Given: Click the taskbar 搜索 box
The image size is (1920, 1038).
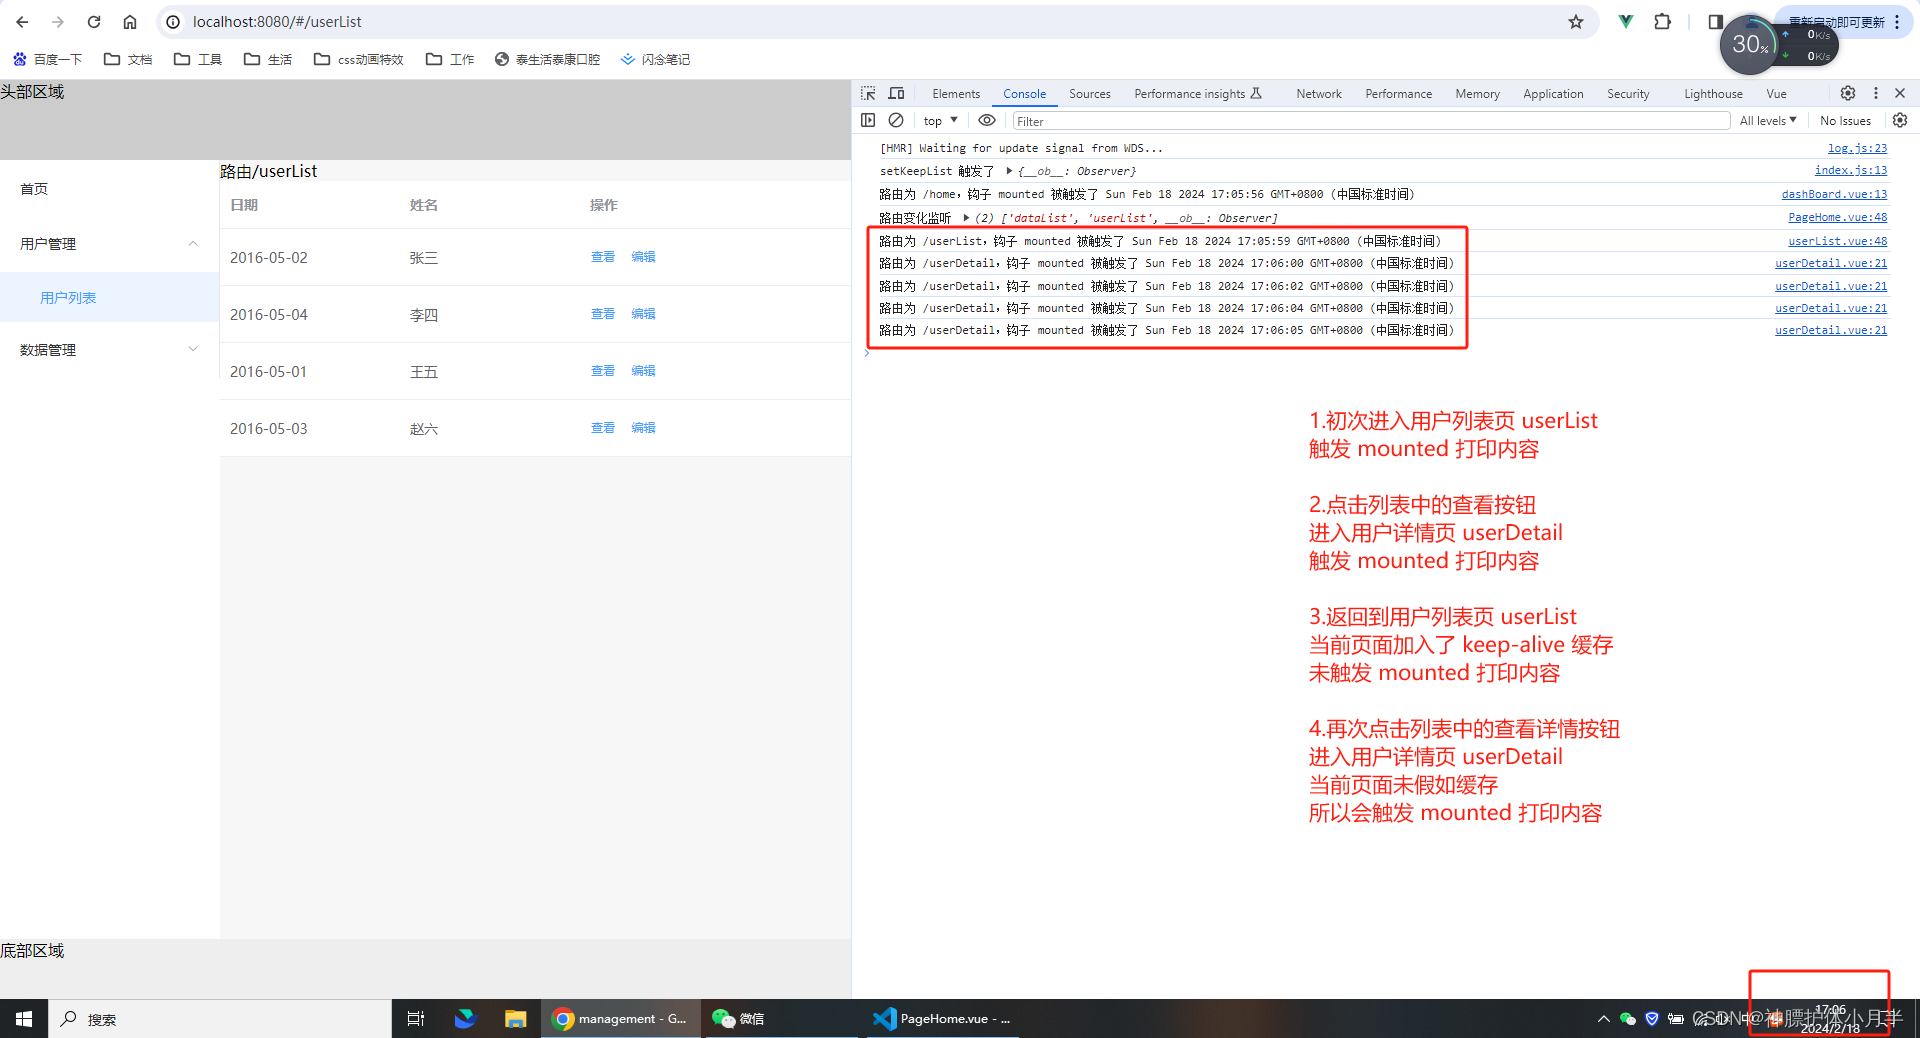Looking at the screenshot, I should coord(220,1019).
